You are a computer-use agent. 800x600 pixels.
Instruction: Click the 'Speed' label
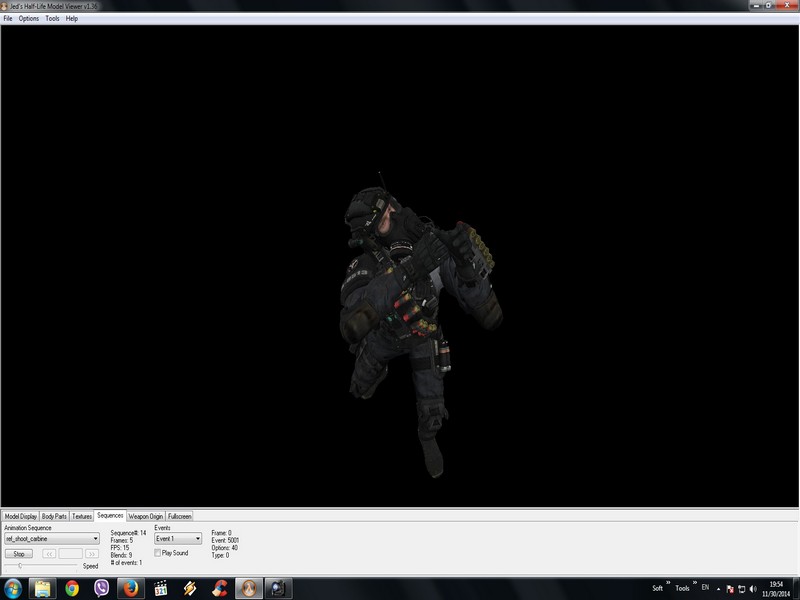90,566
